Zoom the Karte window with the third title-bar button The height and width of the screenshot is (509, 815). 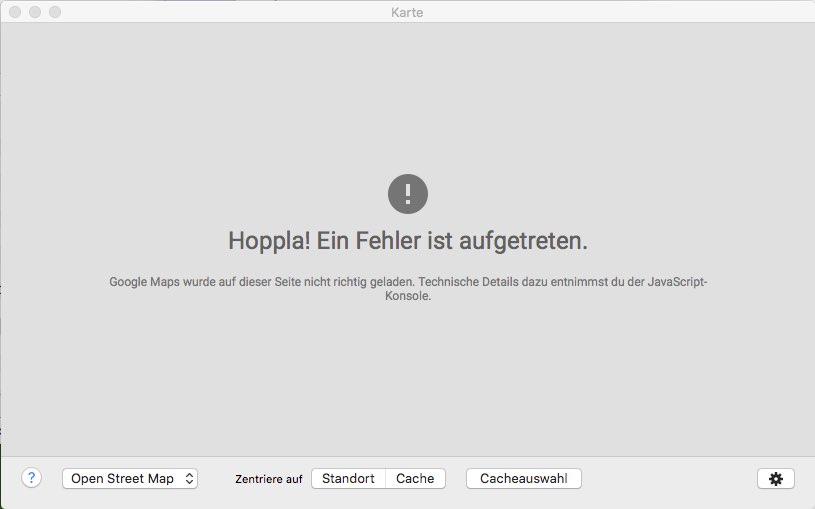[55, 12]
